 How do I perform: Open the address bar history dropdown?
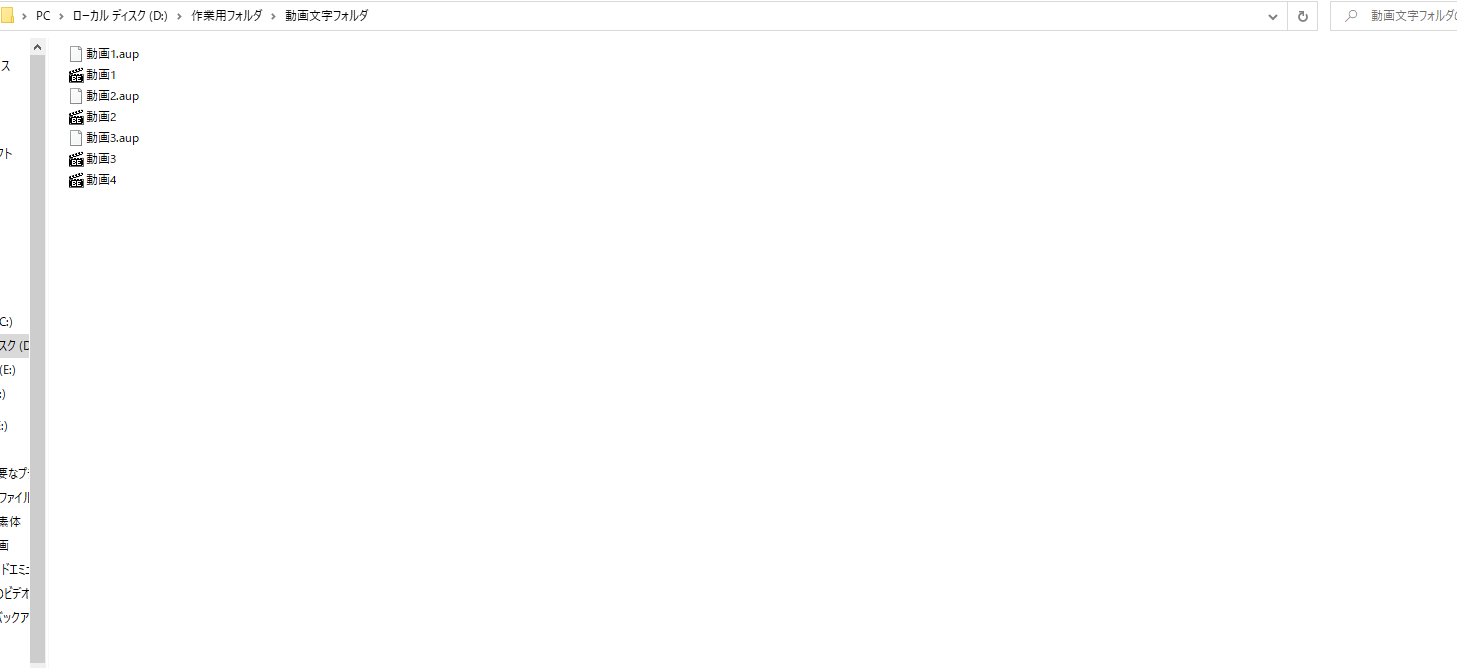1273,16
